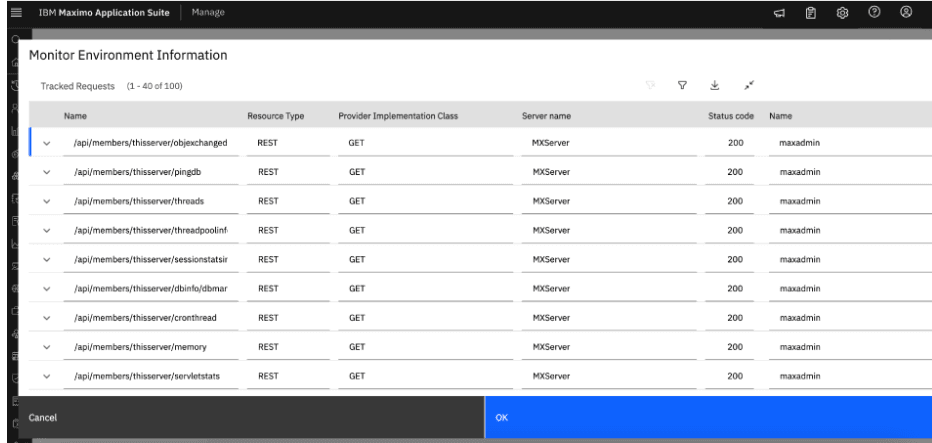Click Monitor Environment Information dialog title
This screenshot has width=932, height=443.
coord(128,55)
